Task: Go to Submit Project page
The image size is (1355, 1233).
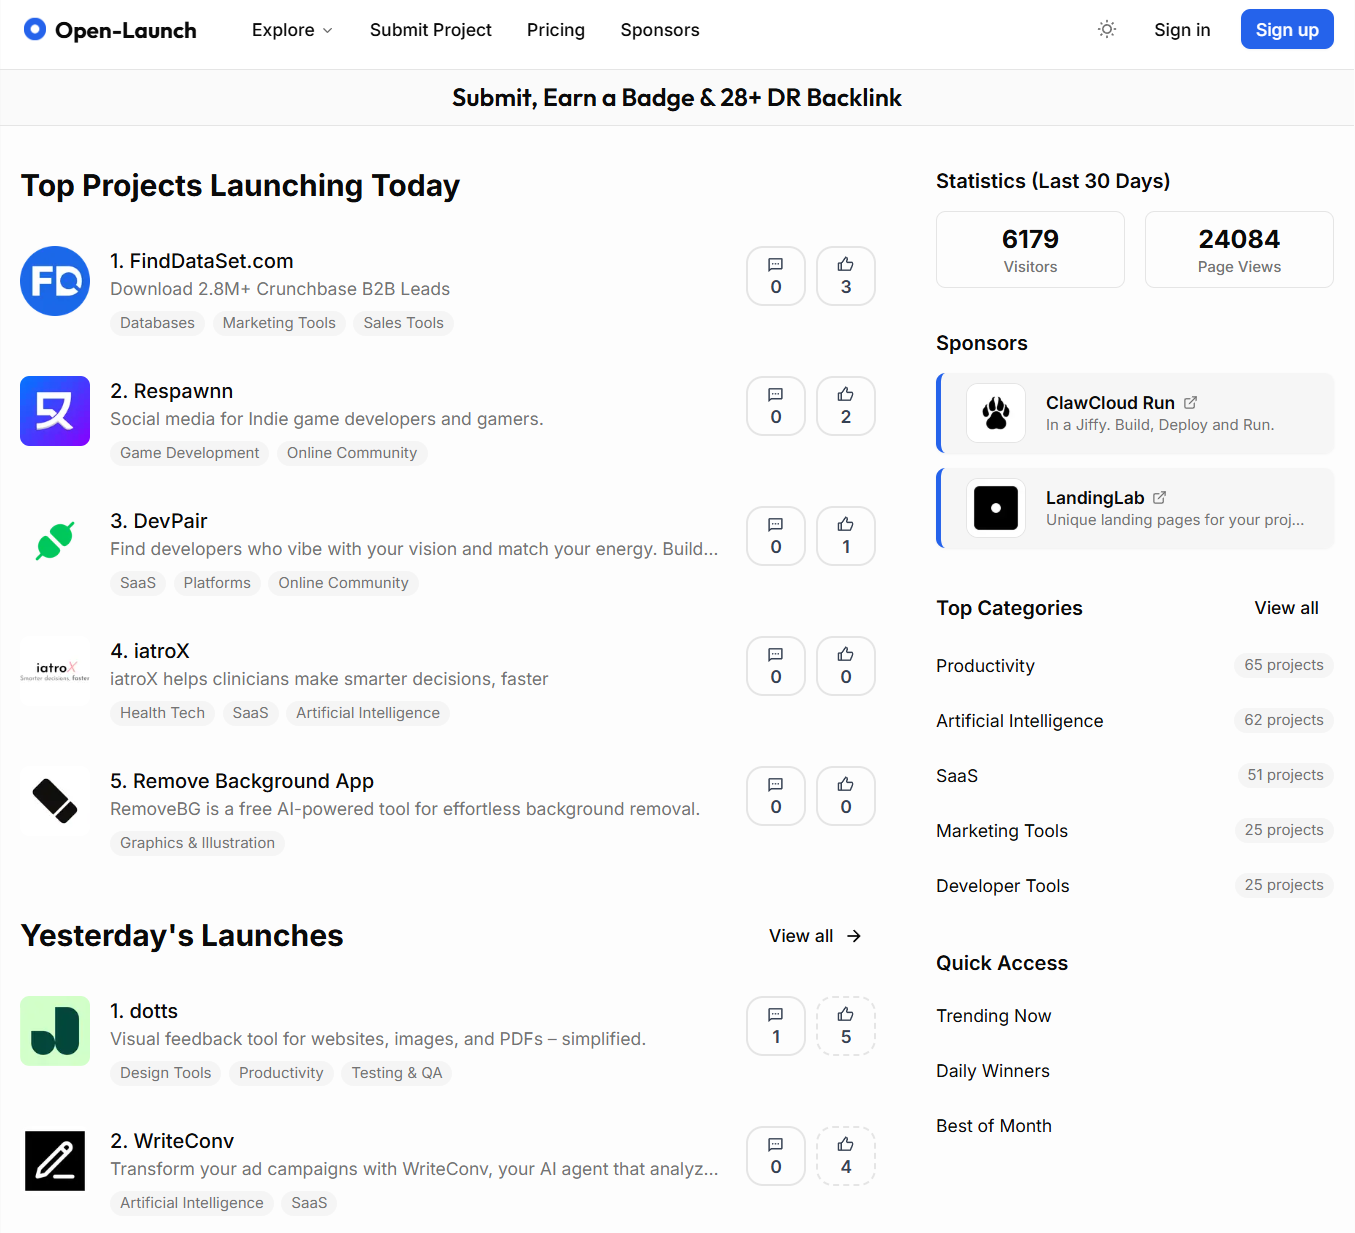Action: (431, 30)
